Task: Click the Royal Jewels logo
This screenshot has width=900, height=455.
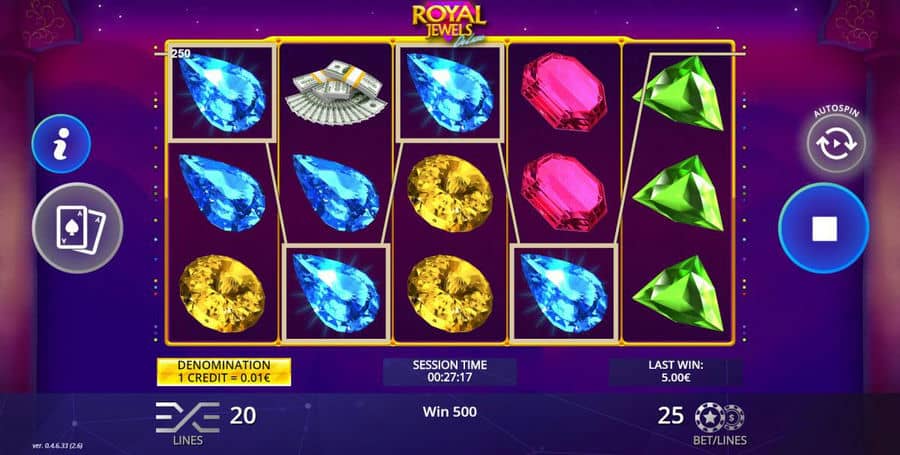Action: click(449, 22)
